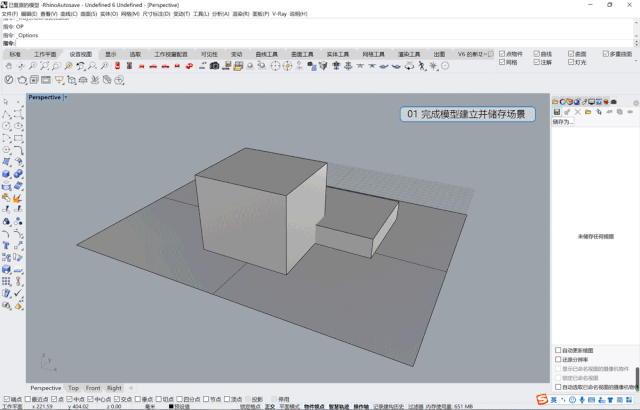This screenshot has height=410, width=640.
Task: Switch to the Front viewport tab
Action: pyautogui.click(x=93, y=388)
